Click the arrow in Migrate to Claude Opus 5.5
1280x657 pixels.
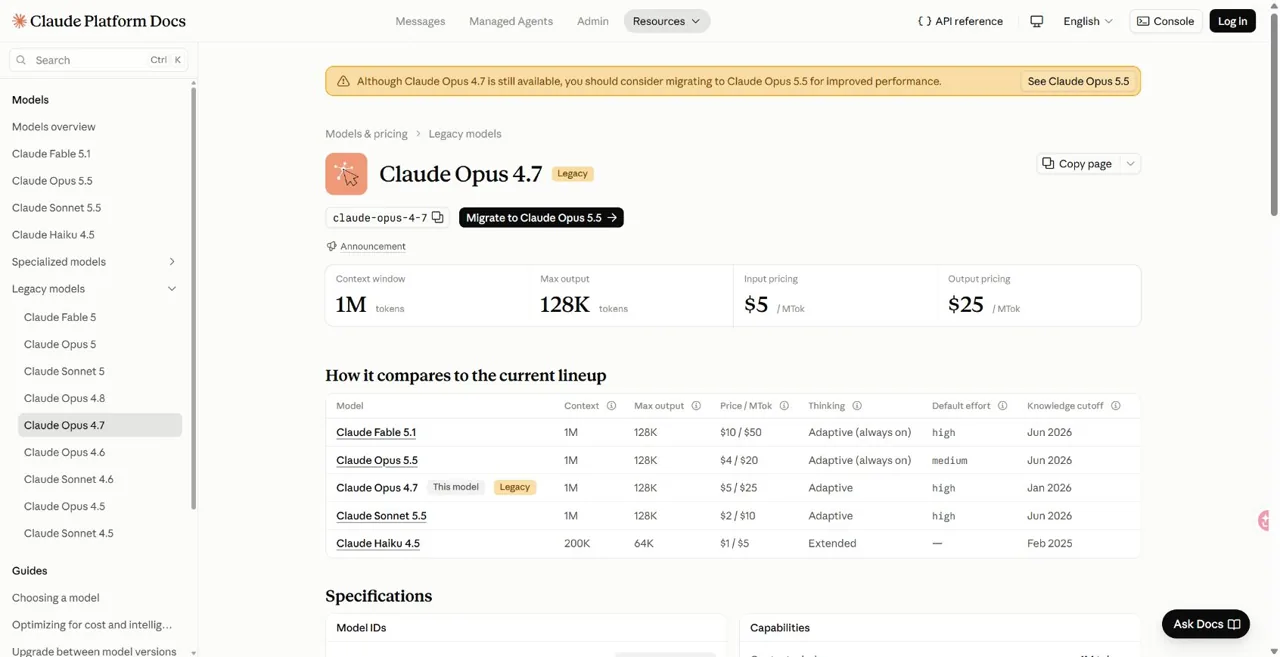(612, 217)
